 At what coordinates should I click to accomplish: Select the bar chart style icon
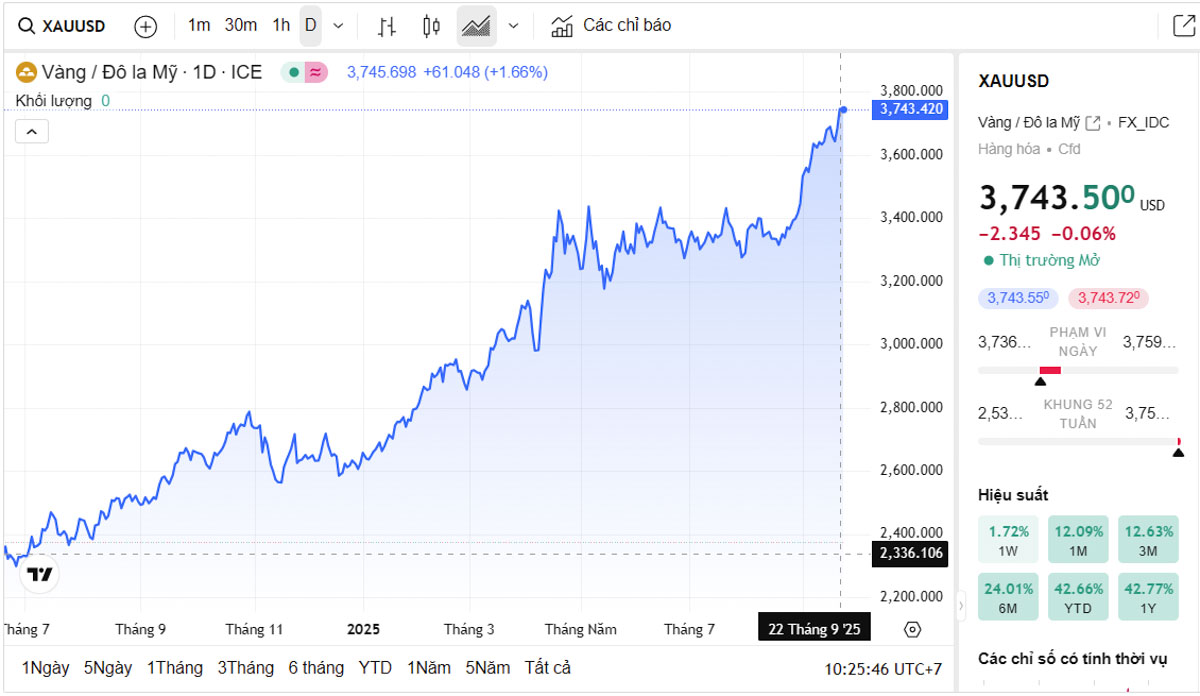[386, 26]
